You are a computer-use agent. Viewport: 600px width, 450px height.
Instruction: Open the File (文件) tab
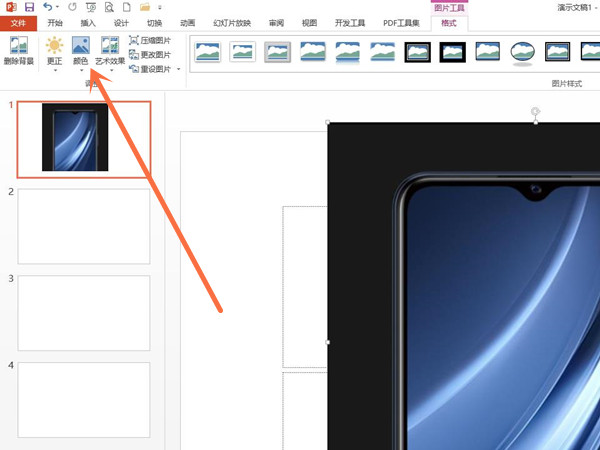[17, 23]
